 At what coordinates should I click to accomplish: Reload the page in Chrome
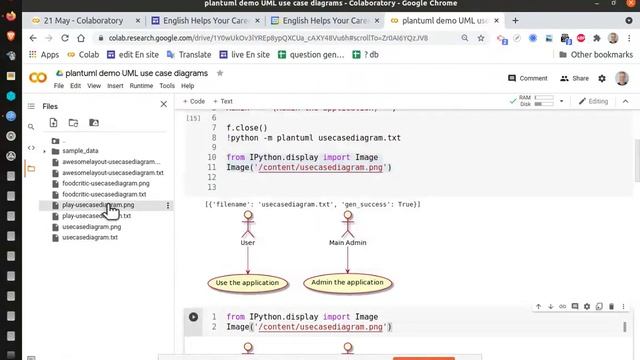tap(64, 38)
